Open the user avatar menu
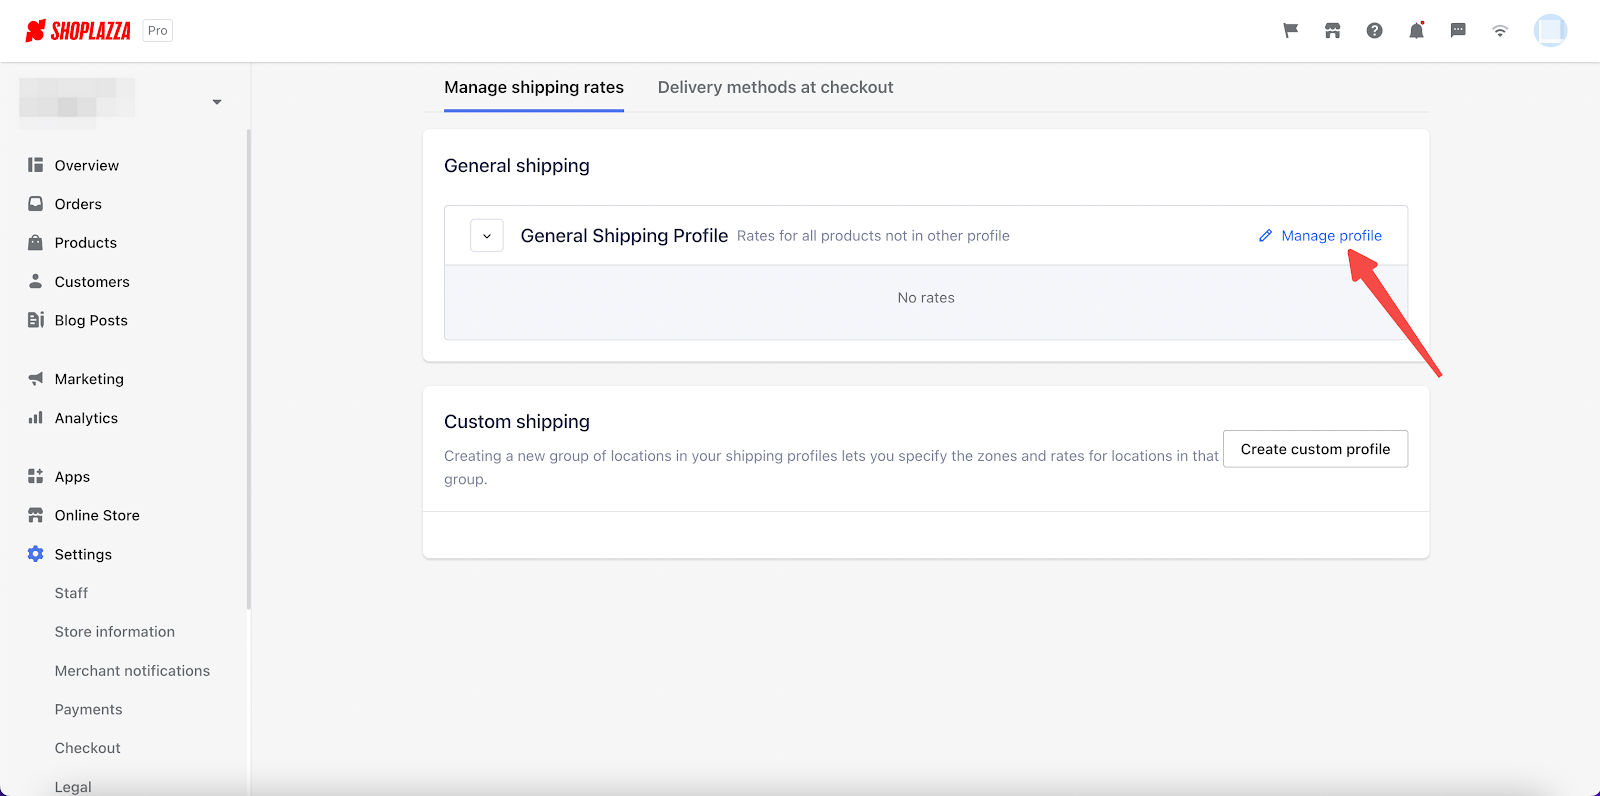 [x=1551, y=31]
